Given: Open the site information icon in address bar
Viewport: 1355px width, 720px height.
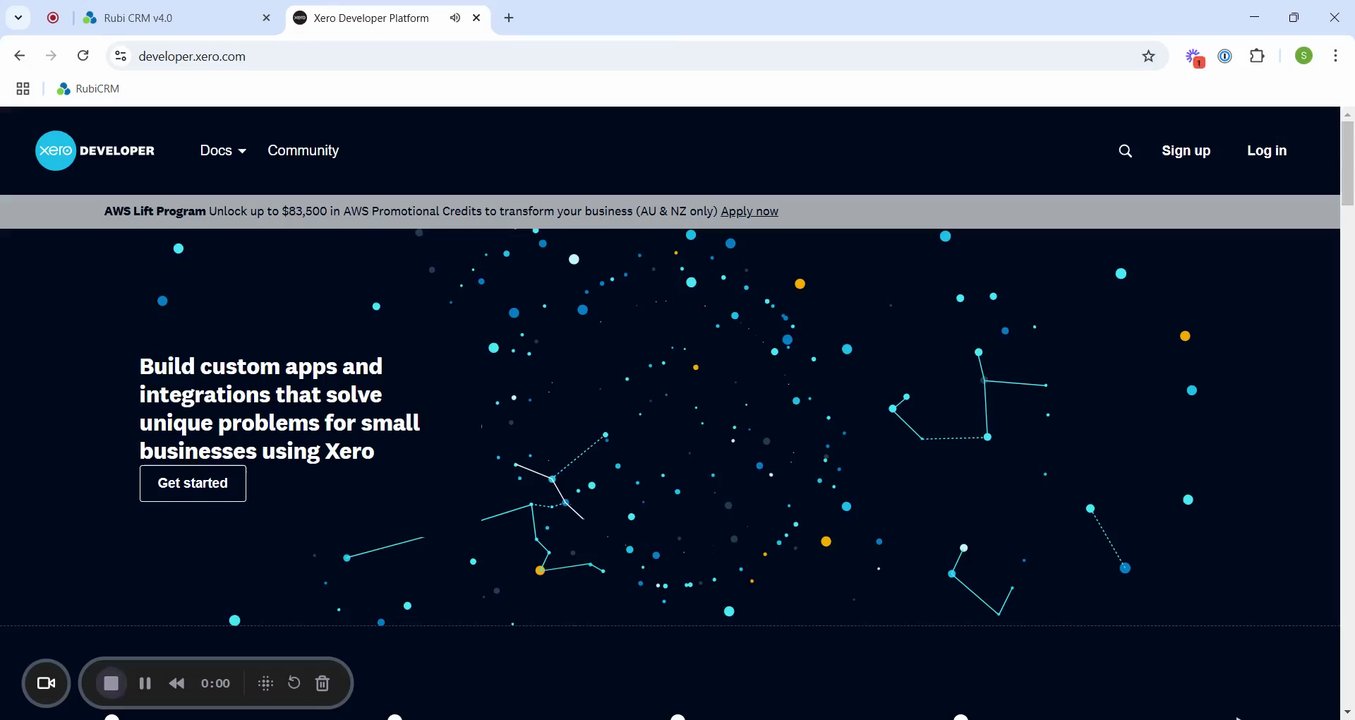Looking at the screenshot, I should coord(120,56).
